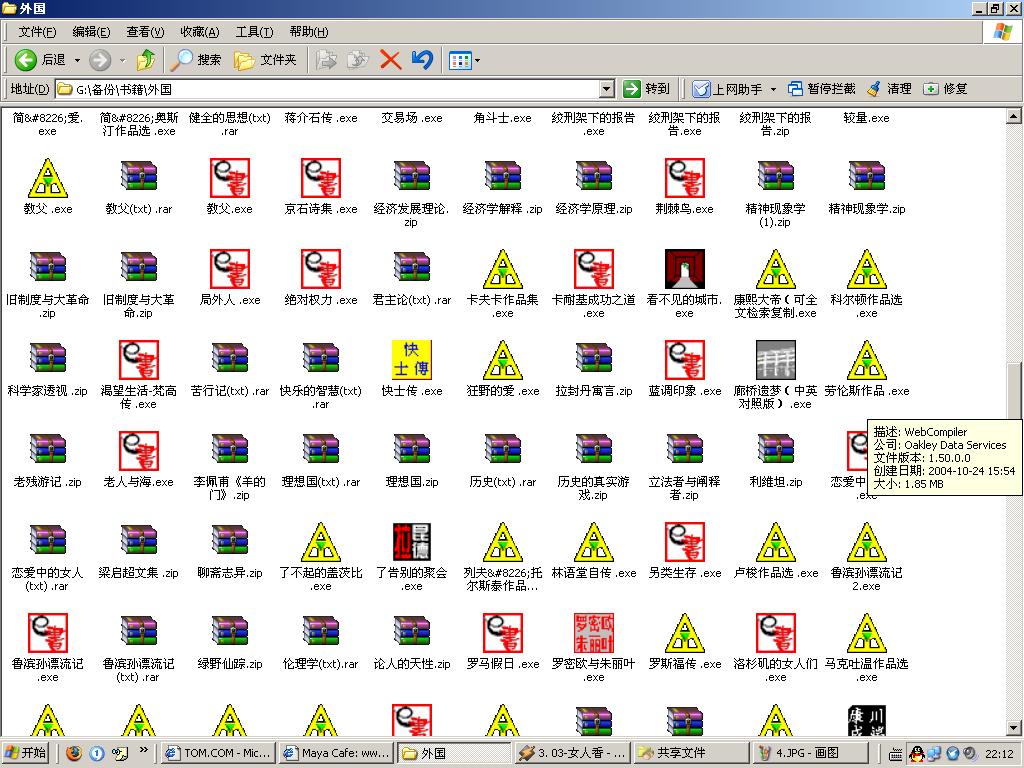Open the 工具(T) menu
The height and width of the screenshot is (768, 1024).
[254, 32]
